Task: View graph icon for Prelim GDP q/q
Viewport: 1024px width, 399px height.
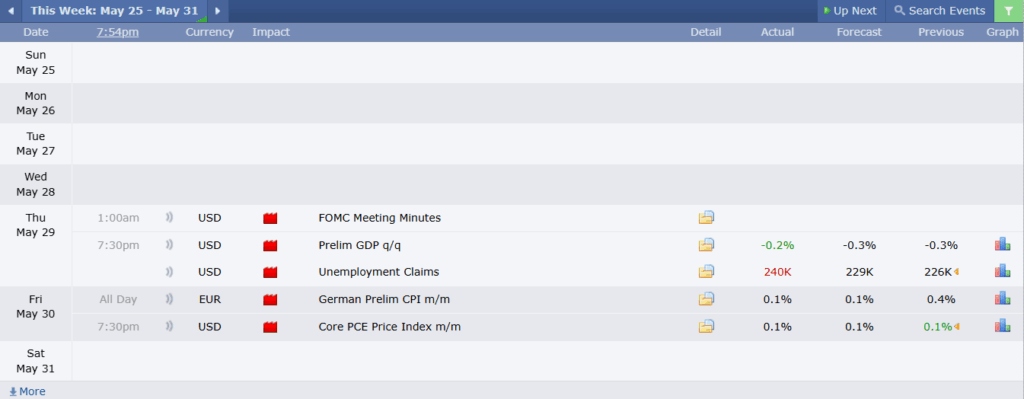Action: click(1002, 244)
